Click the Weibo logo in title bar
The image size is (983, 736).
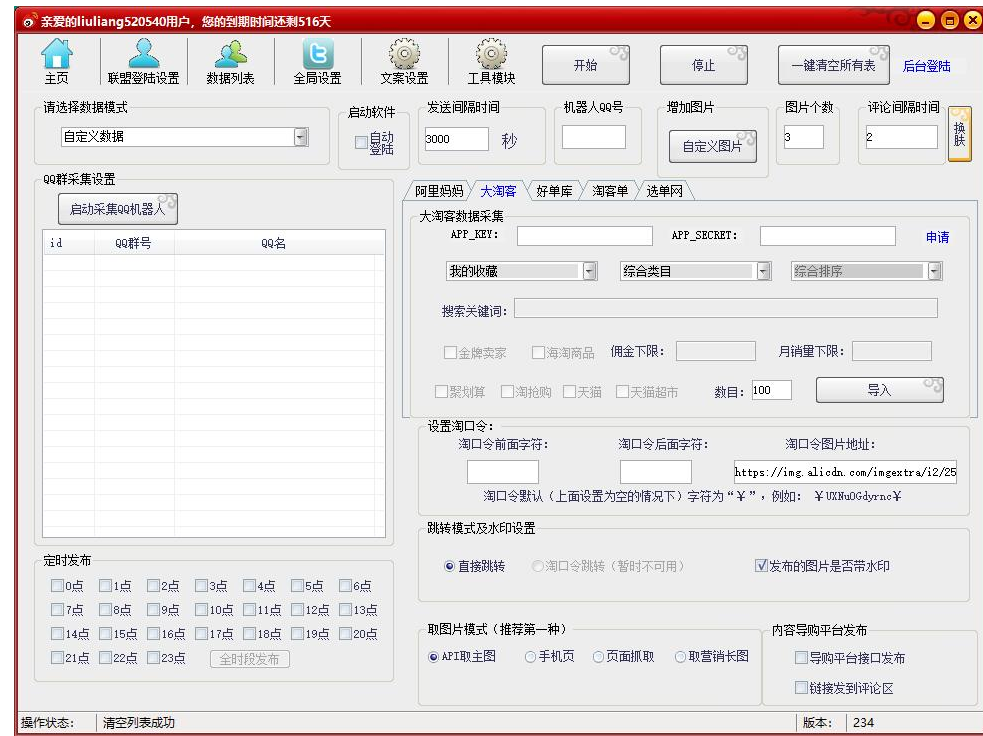click(x=29, y=22)
